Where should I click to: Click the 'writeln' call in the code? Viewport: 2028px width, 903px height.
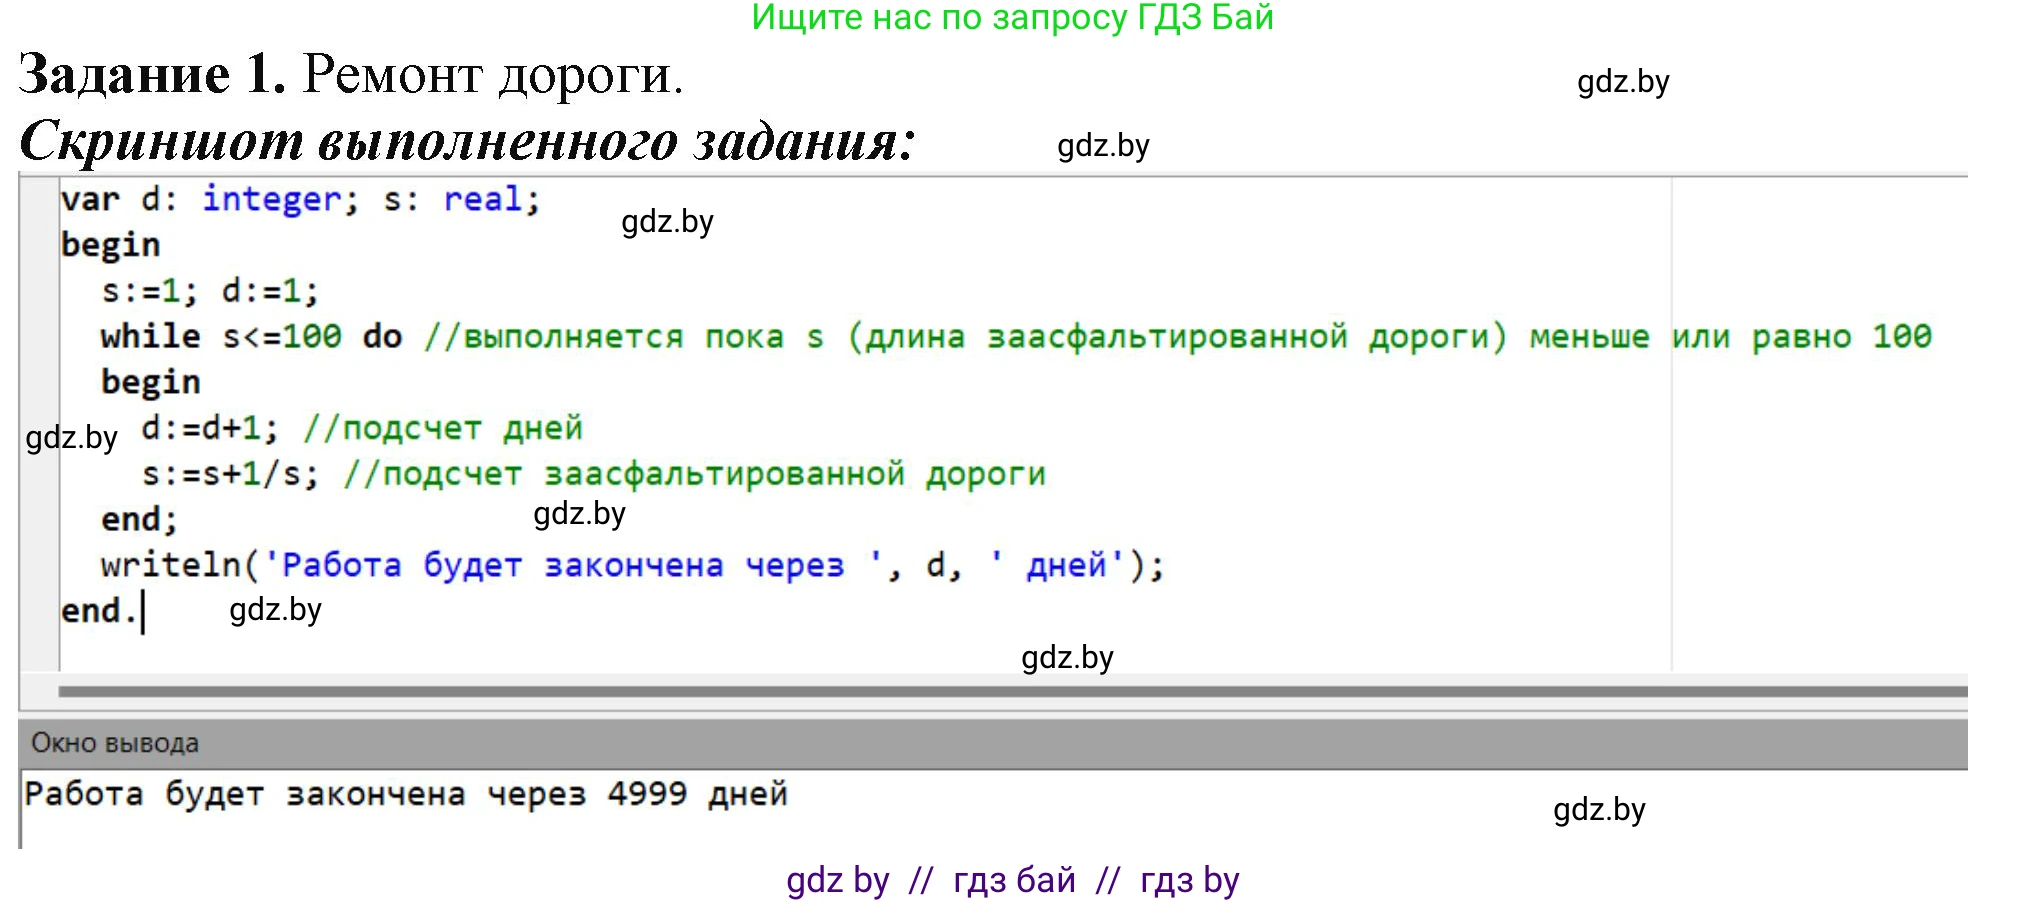pyautogui.click(x=170, y=566)
